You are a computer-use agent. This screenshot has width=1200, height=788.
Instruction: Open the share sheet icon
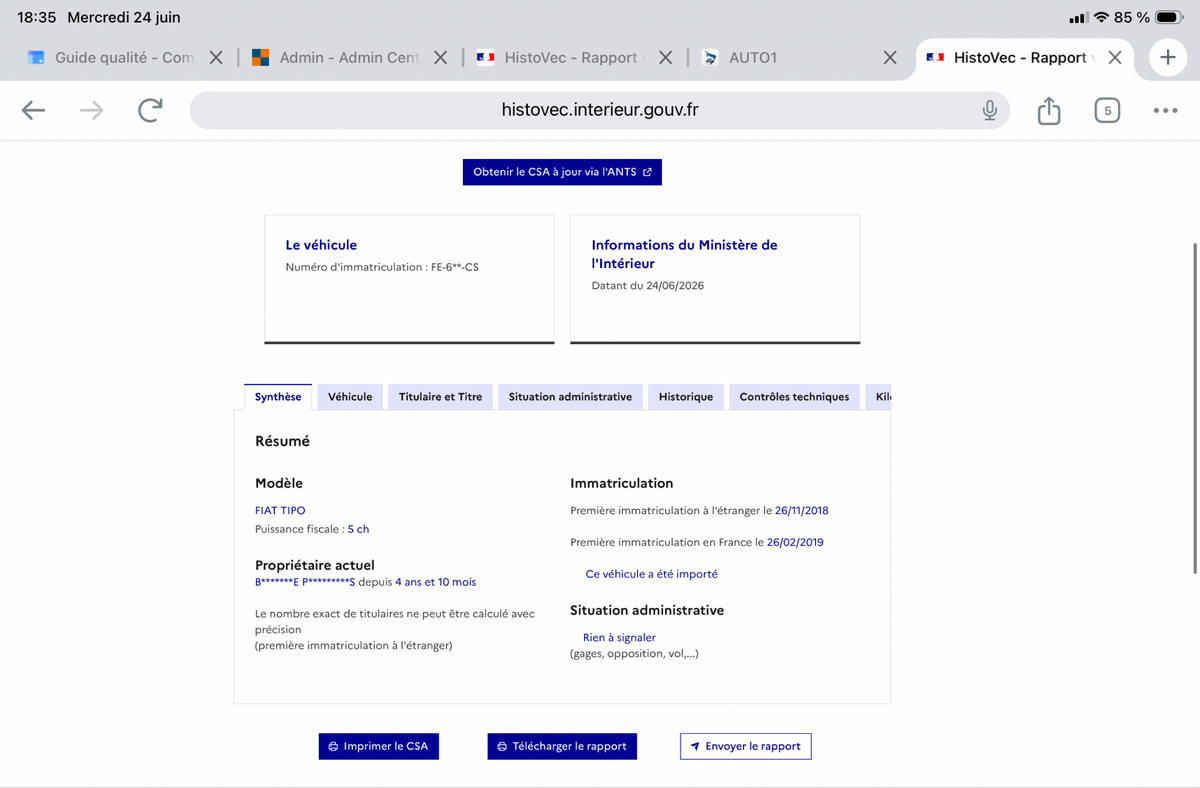1049,110
